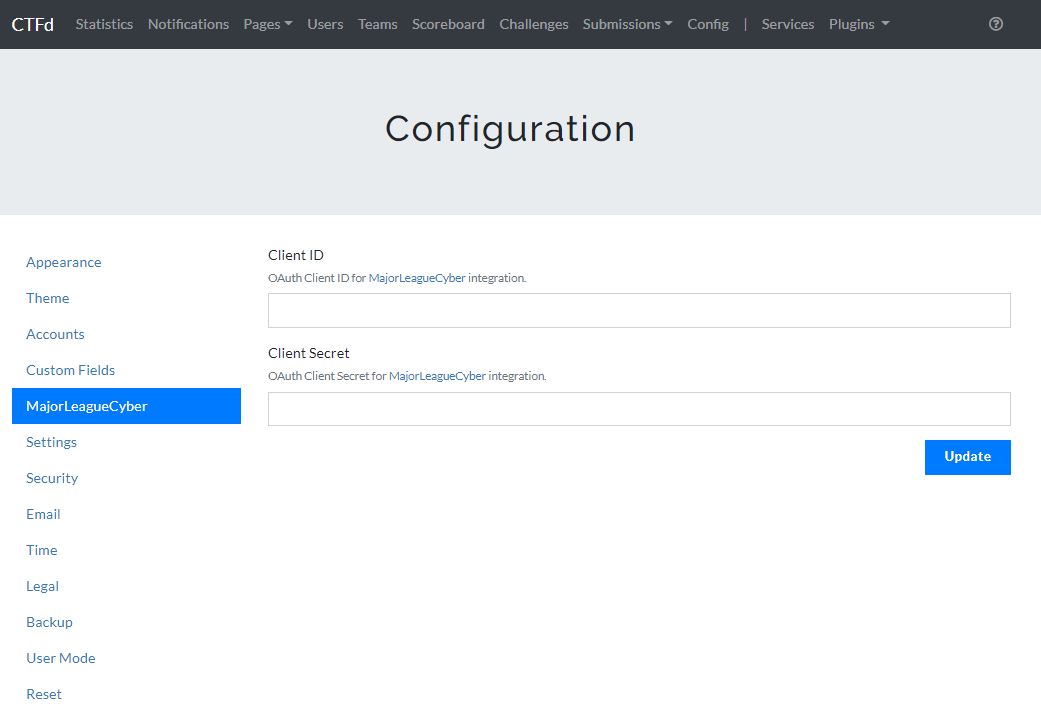Screen dimensions: 1041x724
Task: Open the Submissions dropdown
Action: (627, 24)
